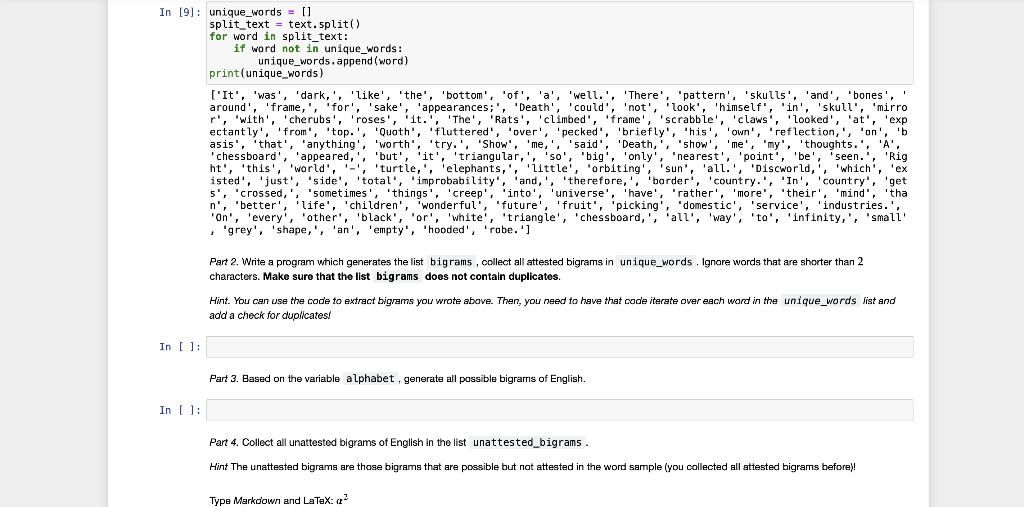Screen dimensions: 1024x507
Task: Click the 'Part 2.' instruction paragraph
Action: point(536,269)
